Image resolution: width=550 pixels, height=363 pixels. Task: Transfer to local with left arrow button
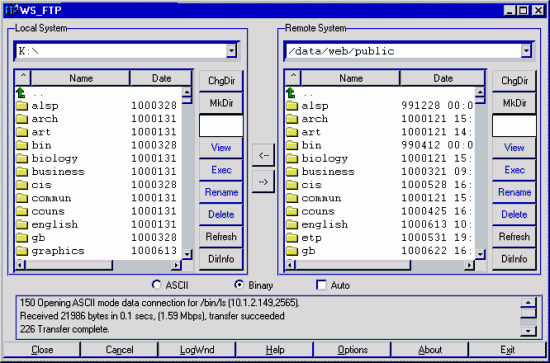coord(263,155)
